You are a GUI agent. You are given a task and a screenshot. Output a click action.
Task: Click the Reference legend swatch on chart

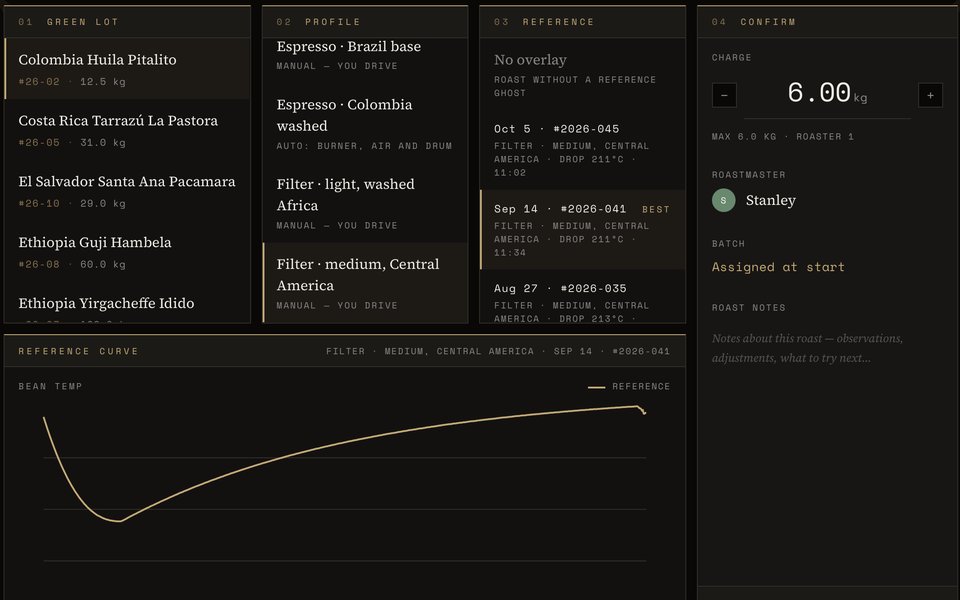coord(596,387)
